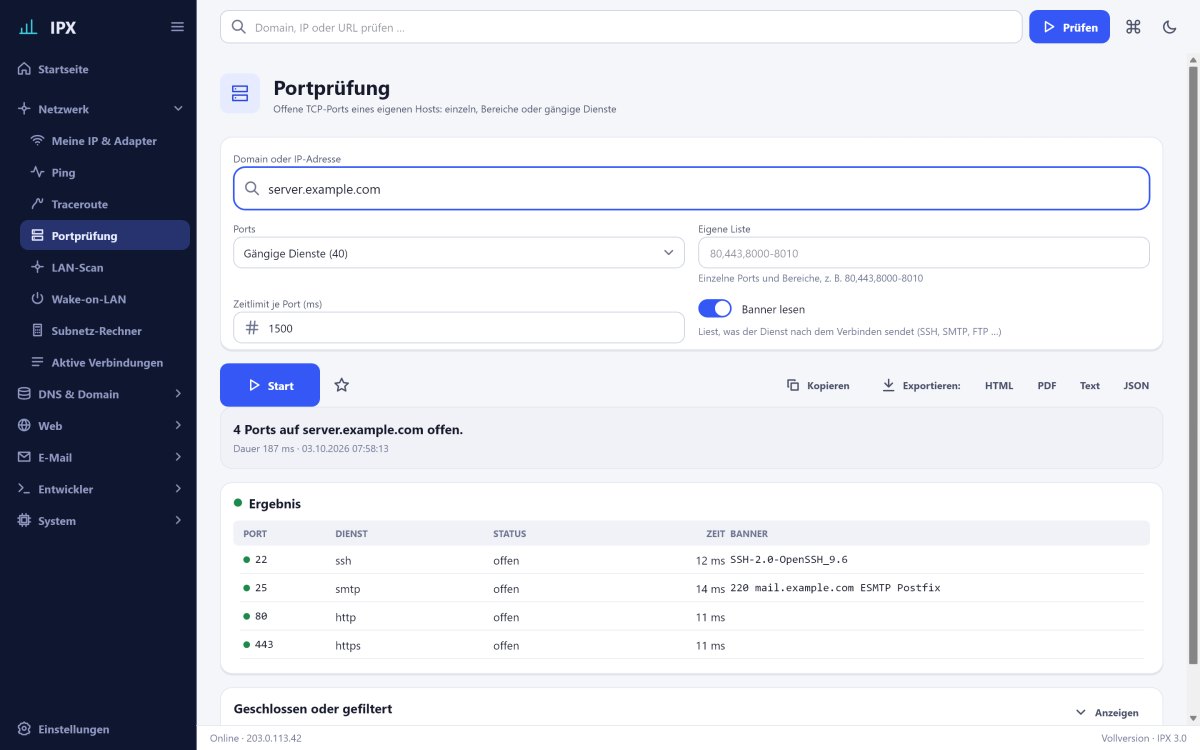Export result as JSON
The height and width of the screenshot is (750, 1200).
[1136, 385]
